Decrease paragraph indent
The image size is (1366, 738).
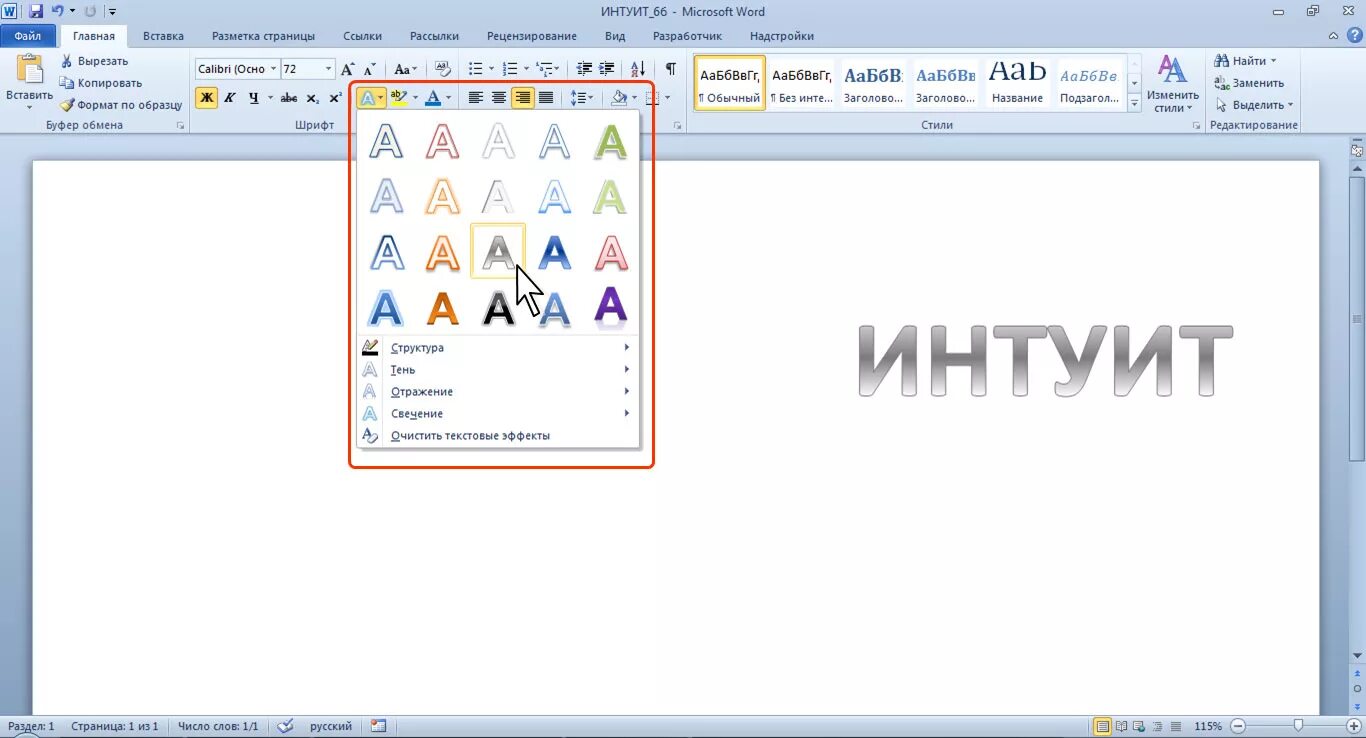(585, 69)
